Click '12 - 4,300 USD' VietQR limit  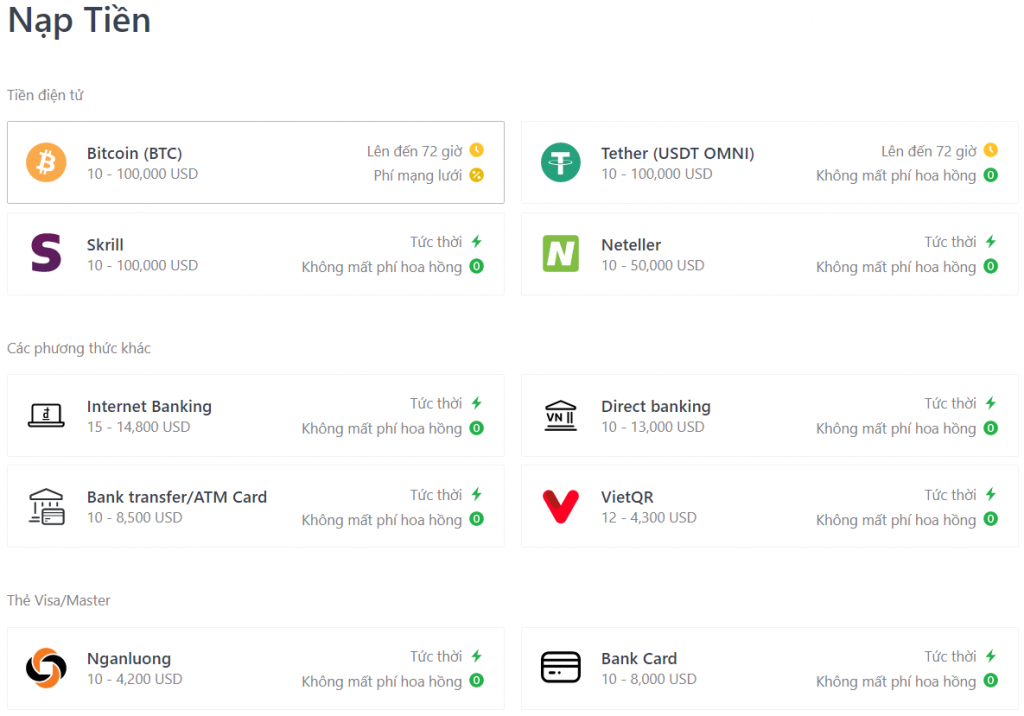[x=649, y=517]
